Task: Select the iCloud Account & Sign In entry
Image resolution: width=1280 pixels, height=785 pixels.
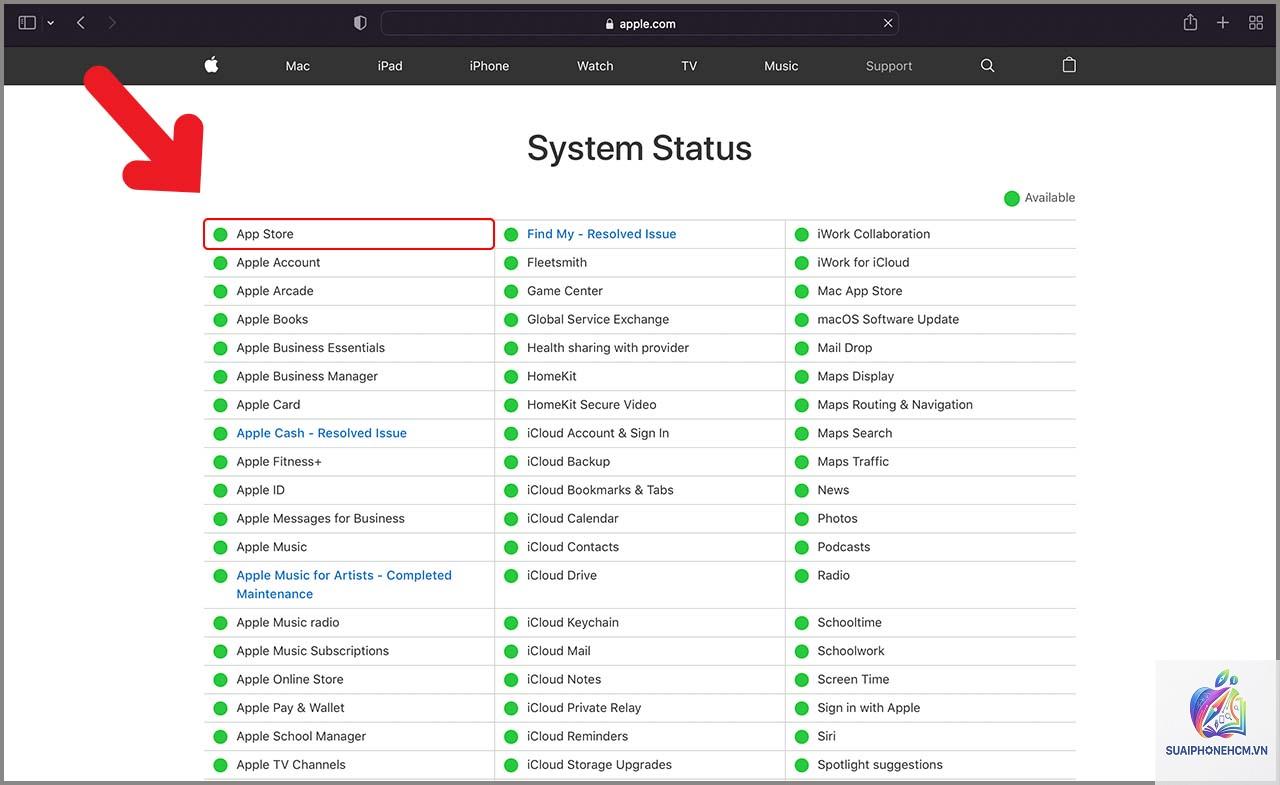Action: [598, 433]
